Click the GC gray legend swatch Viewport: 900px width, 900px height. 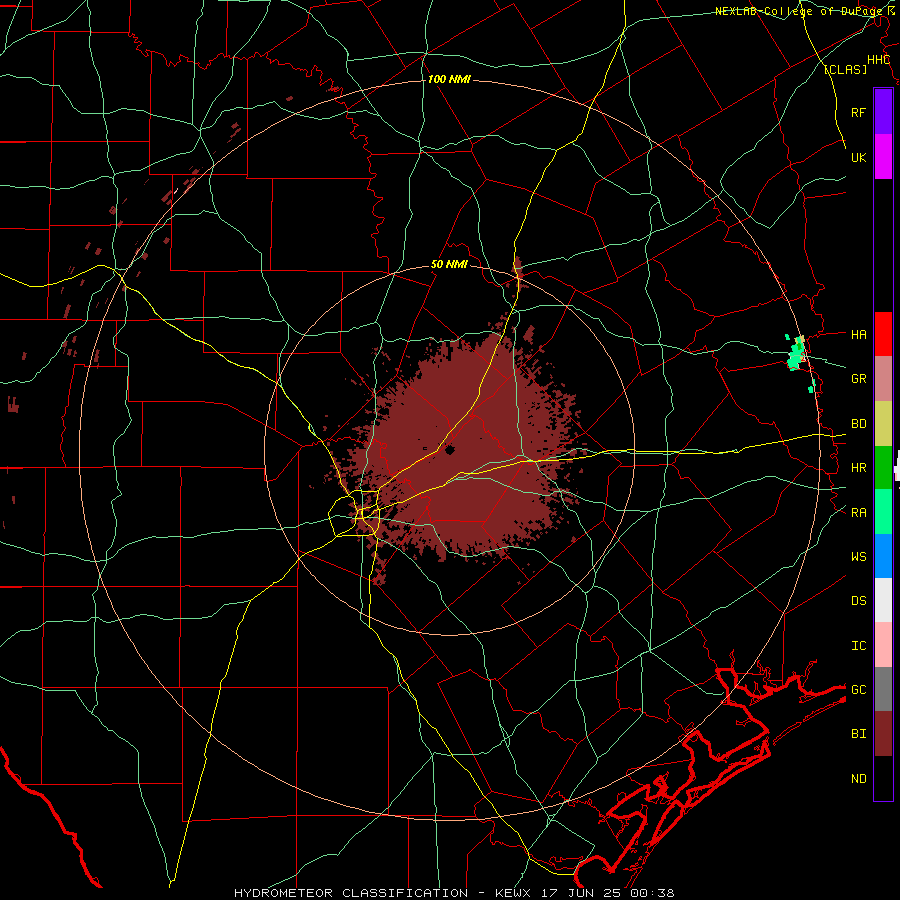tap(883, 689)
